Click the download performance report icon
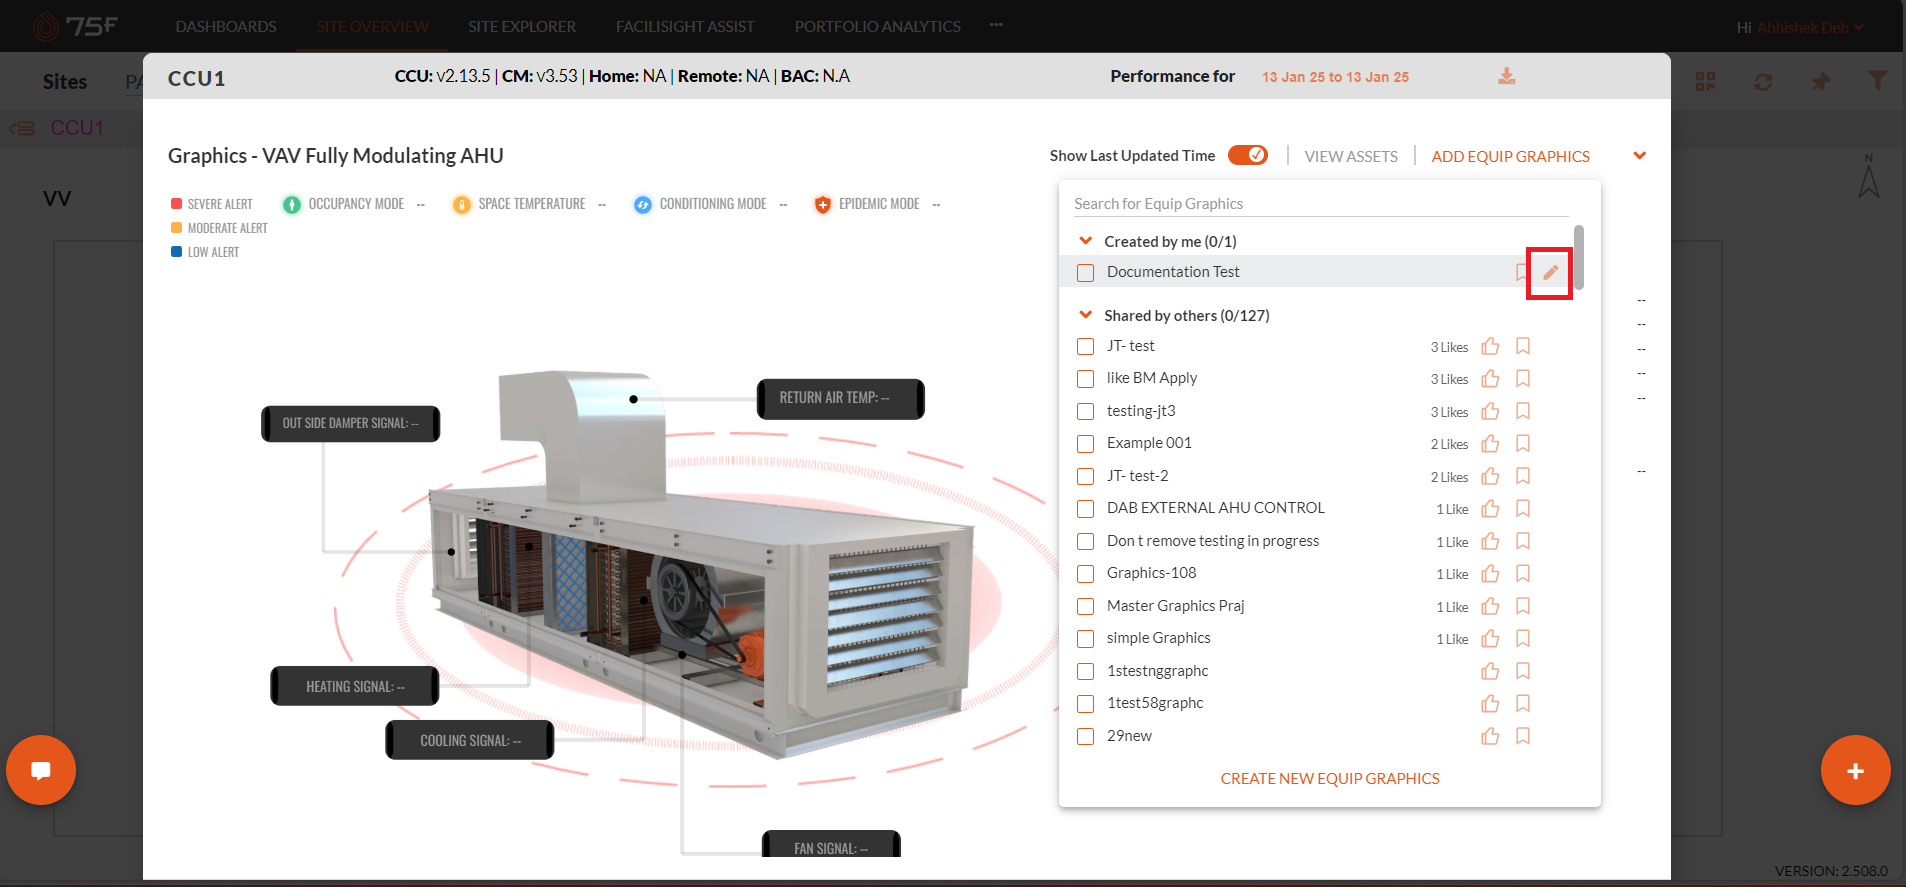Screen dimensions: 1906x887 (x=1507, y=76)
